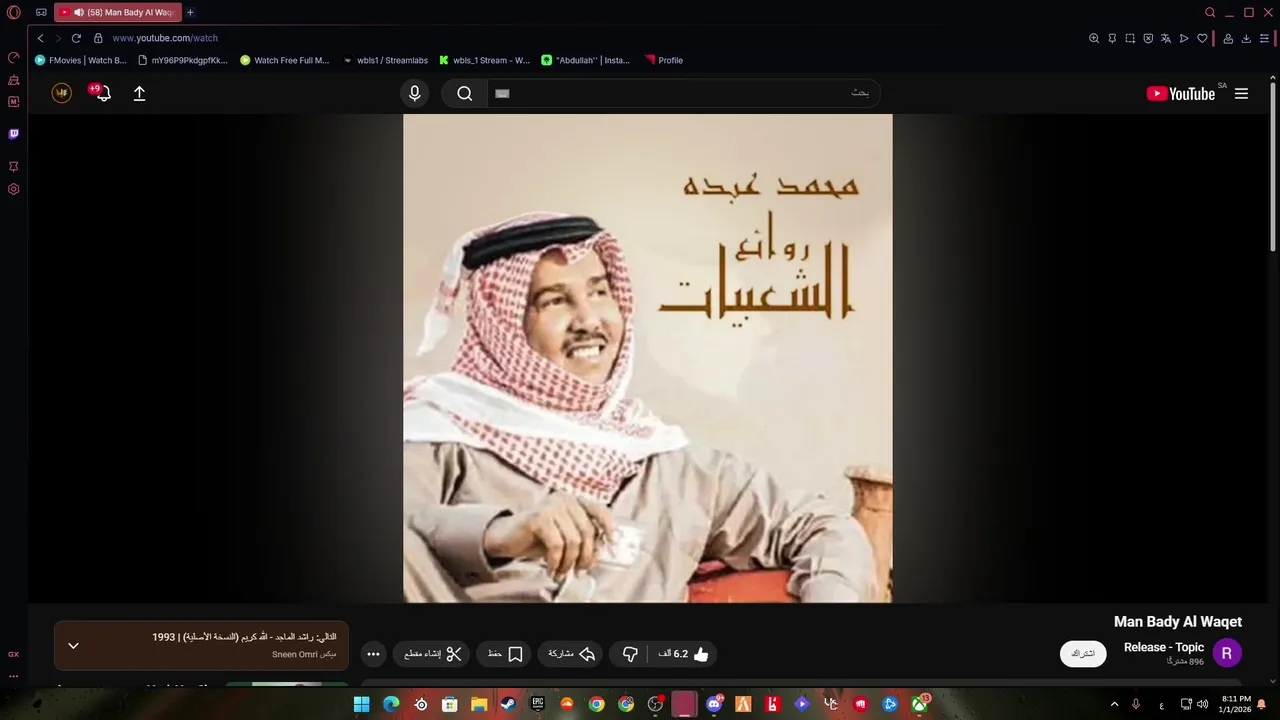Click the YouTube search magnifier button

click(x=465, y=93)
